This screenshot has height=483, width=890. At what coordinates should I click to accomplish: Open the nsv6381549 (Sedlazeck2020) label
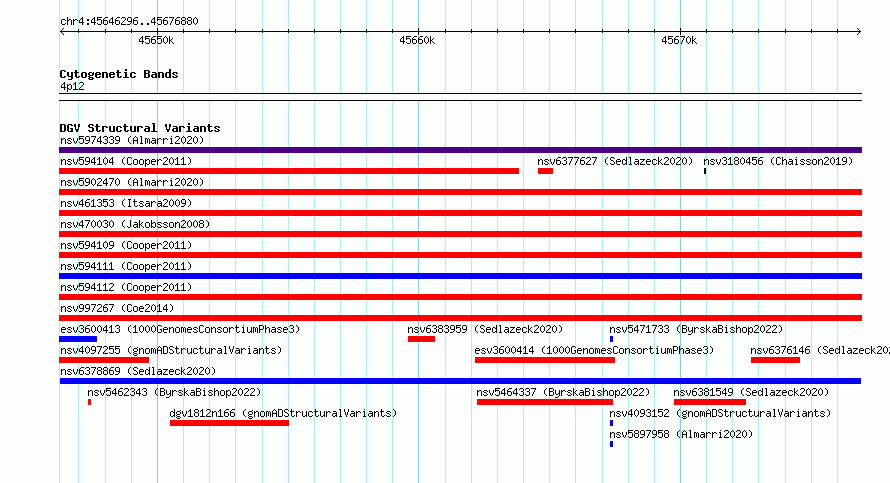[751, 392]
